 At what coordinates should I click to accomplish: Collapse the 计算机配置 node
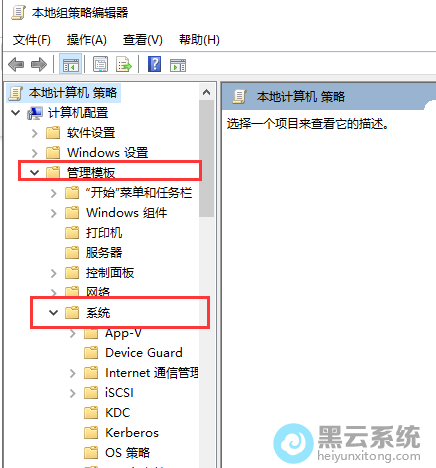(x=15, y=113)
